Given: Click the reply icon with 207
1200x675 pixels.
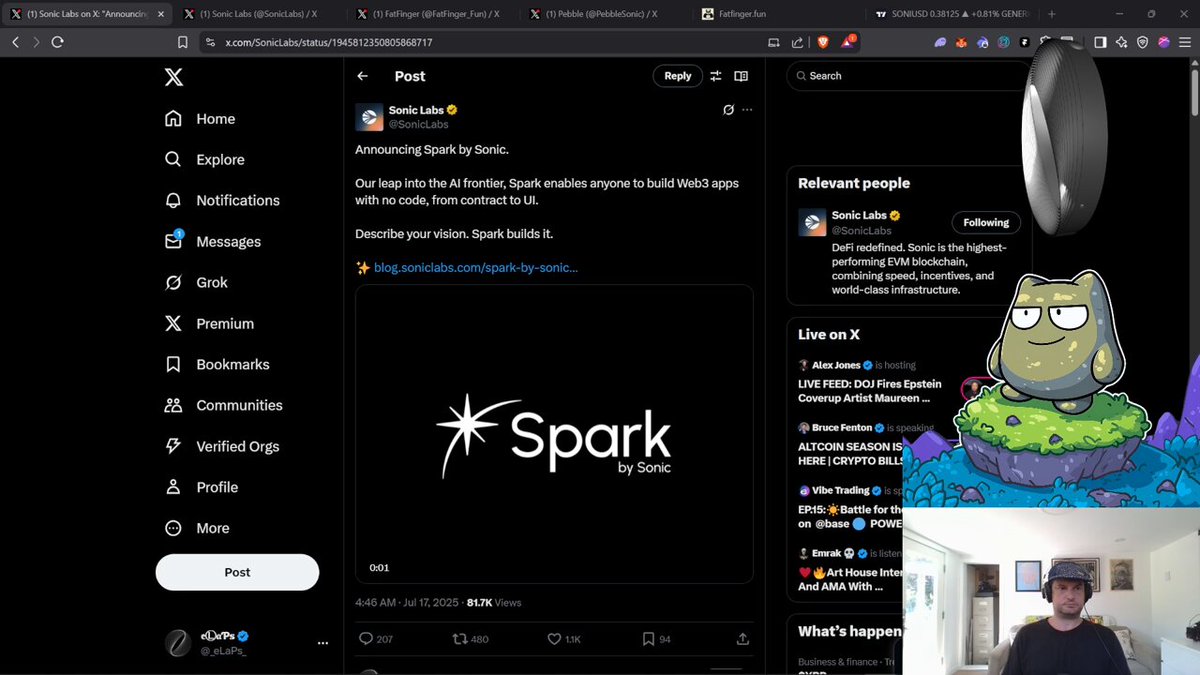Looking at the screenshot, I should pos(375,638).
